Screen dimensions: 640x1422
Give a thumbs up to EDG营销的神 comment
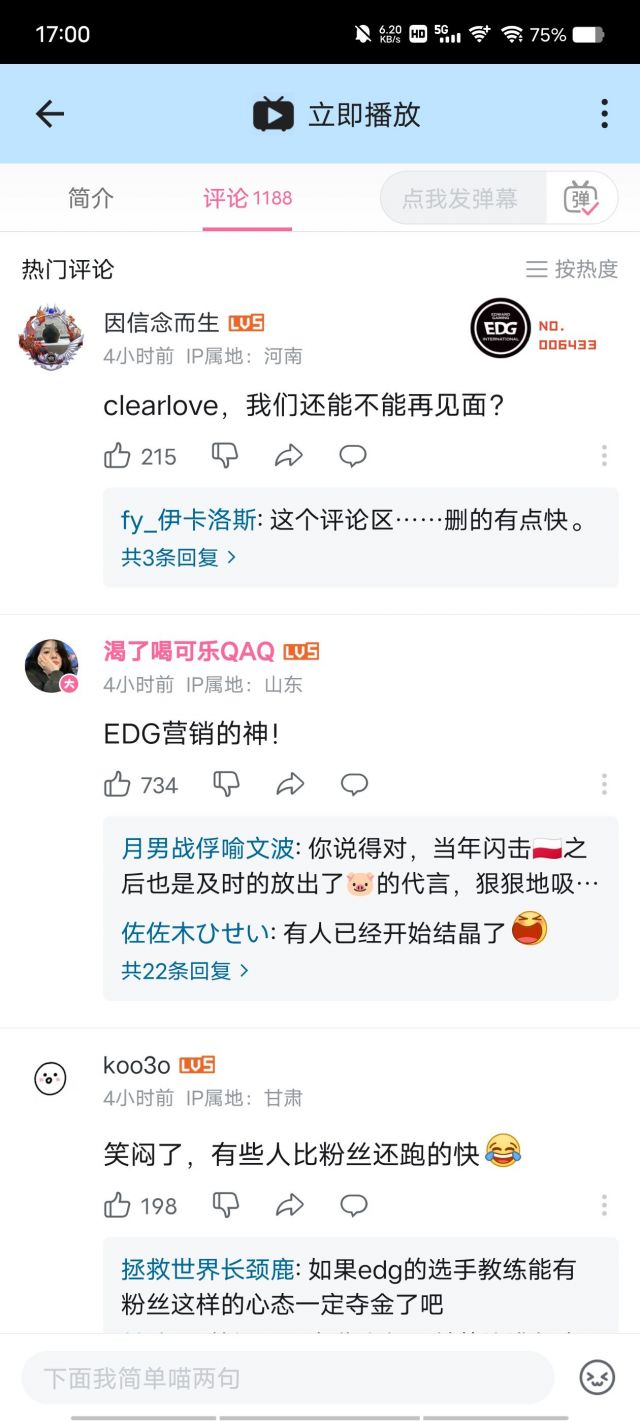click(118, 785)
